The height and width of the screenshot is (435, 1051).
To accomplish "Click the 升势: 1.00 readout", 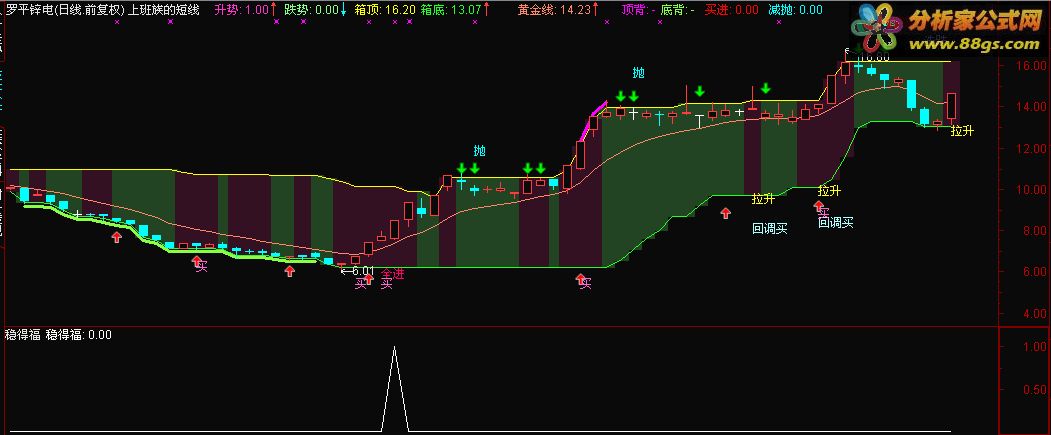I will click(241, 10).
